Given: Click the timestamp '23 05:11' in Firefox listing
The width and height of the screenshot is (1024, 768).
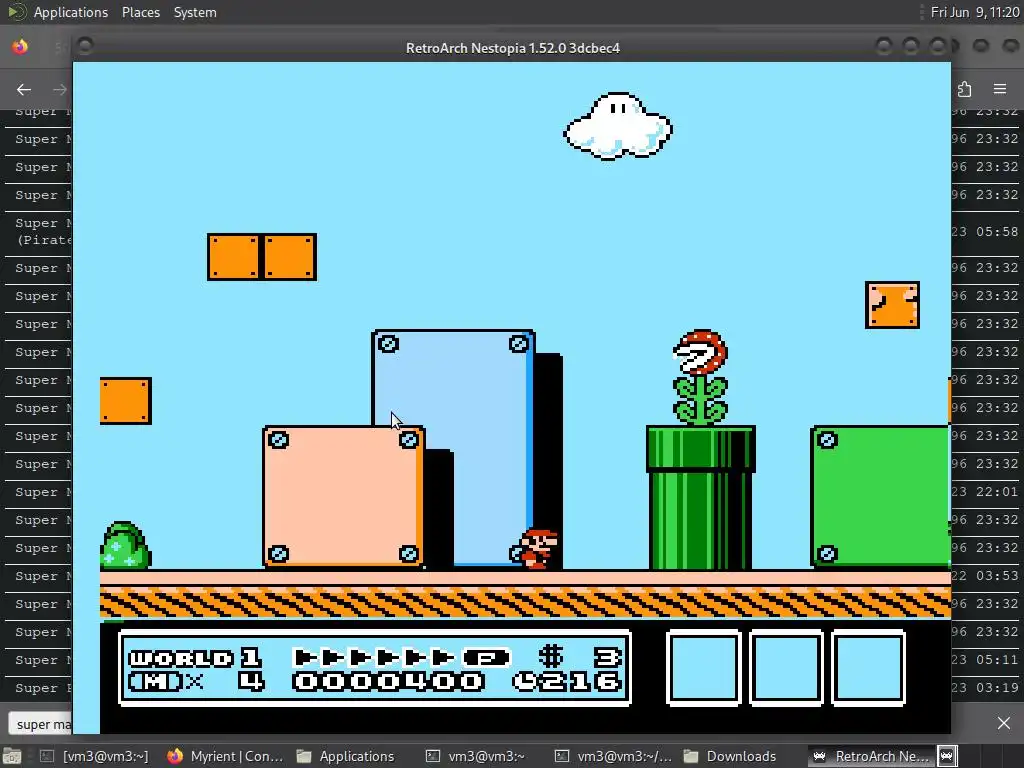Looking at the screenshot, I should click(x=985, y=660).
